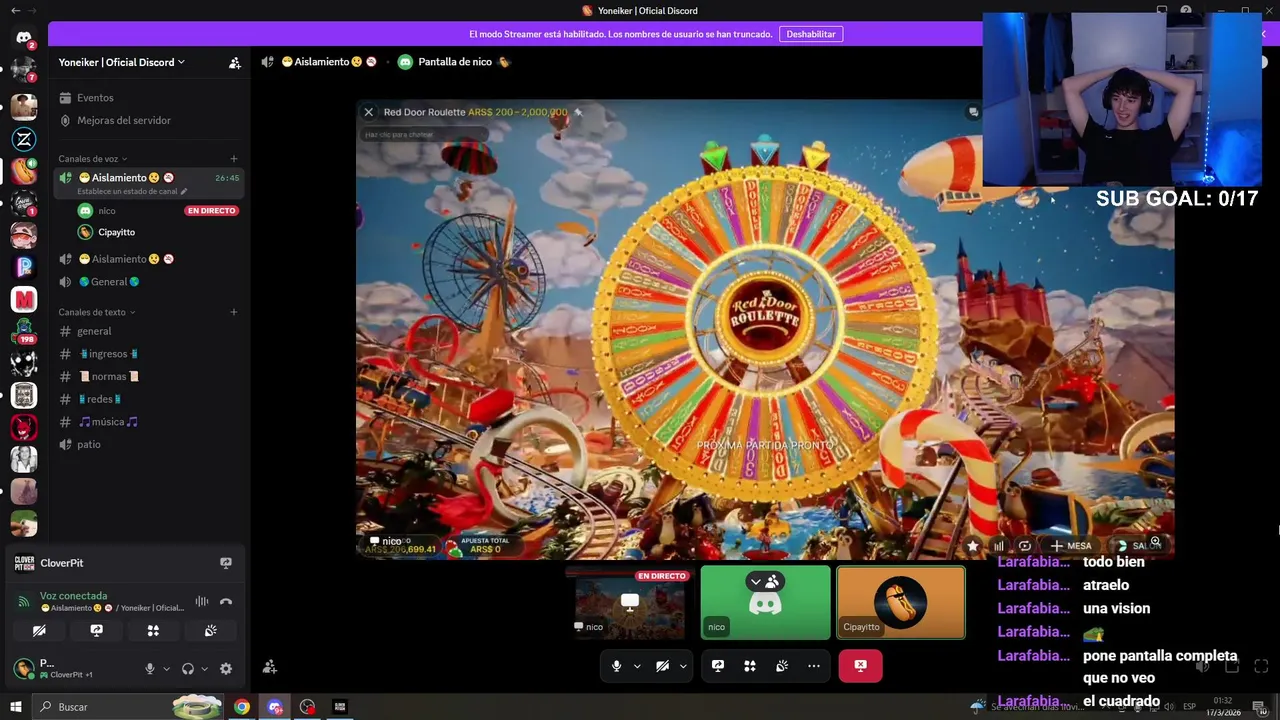Open the red M server icon
1280x720 pixels.
point(24,299)
